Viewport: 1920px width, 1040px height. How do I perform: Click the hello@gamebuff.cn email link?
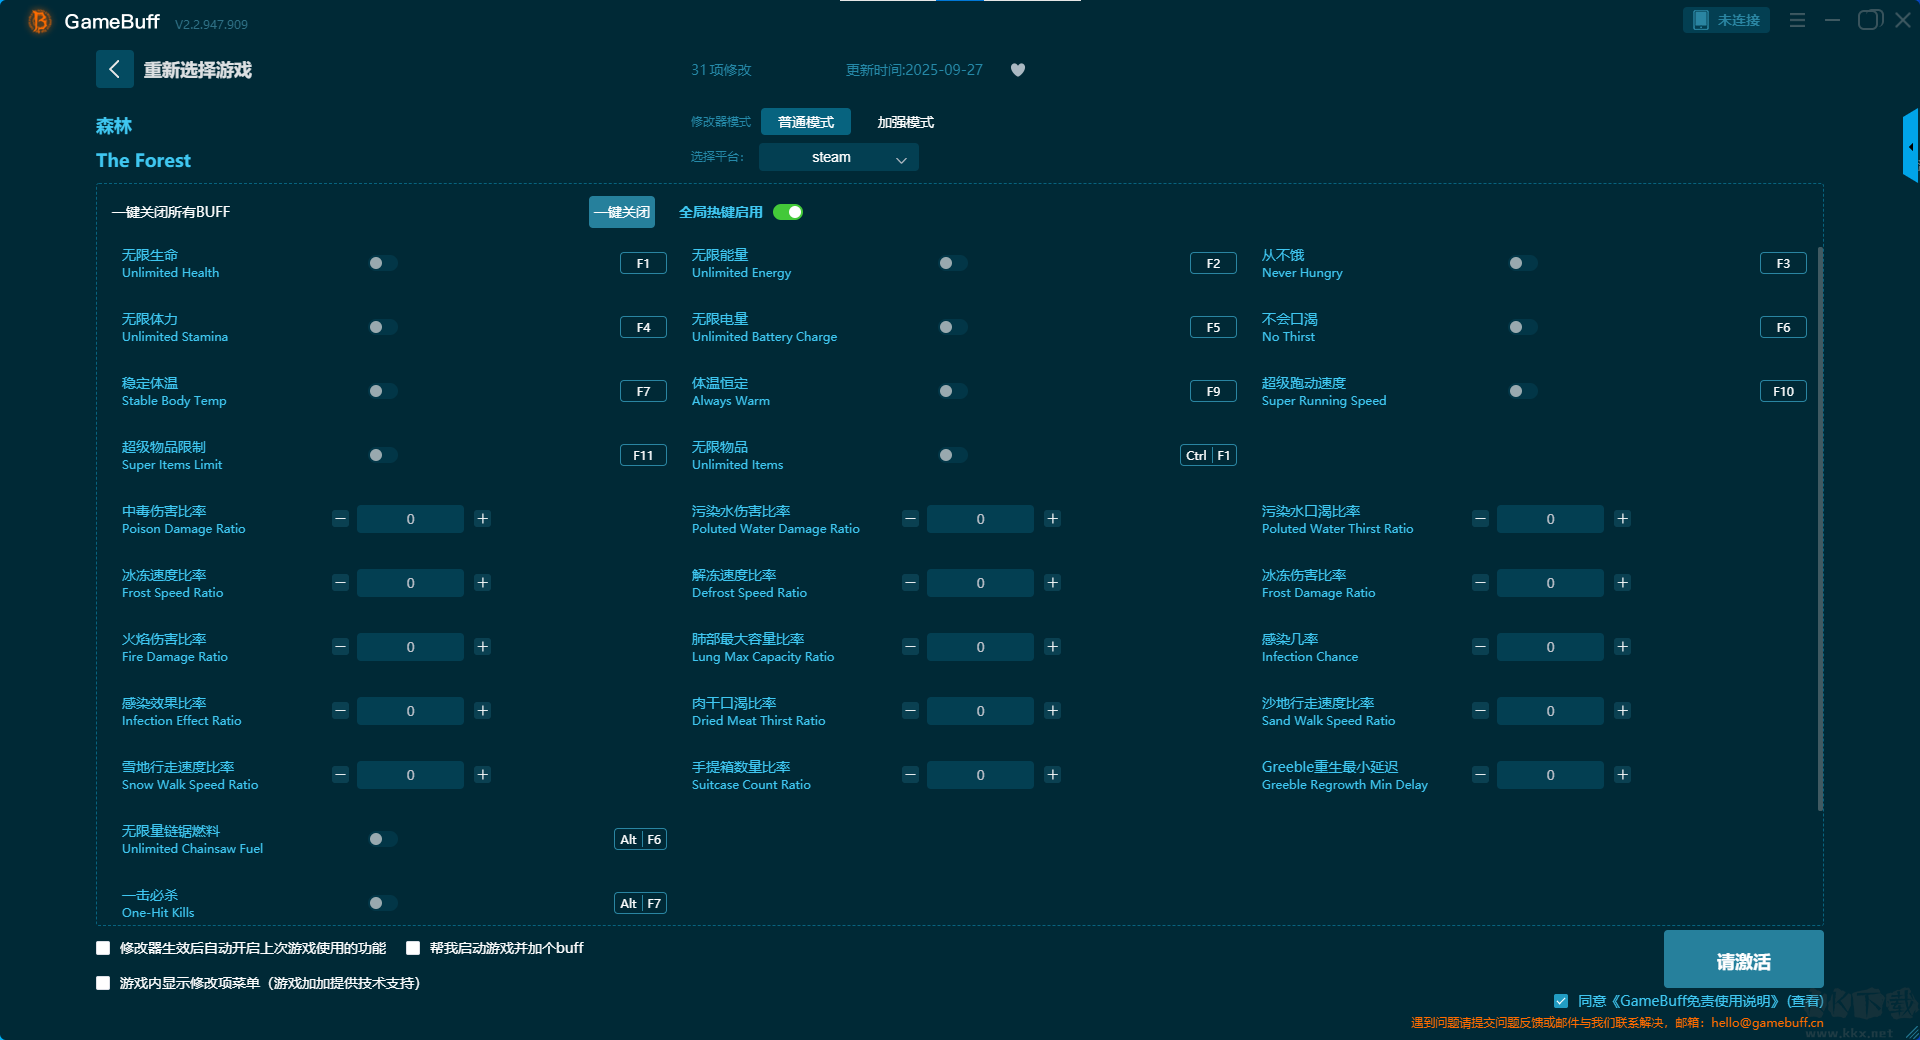(1767, 1022)
